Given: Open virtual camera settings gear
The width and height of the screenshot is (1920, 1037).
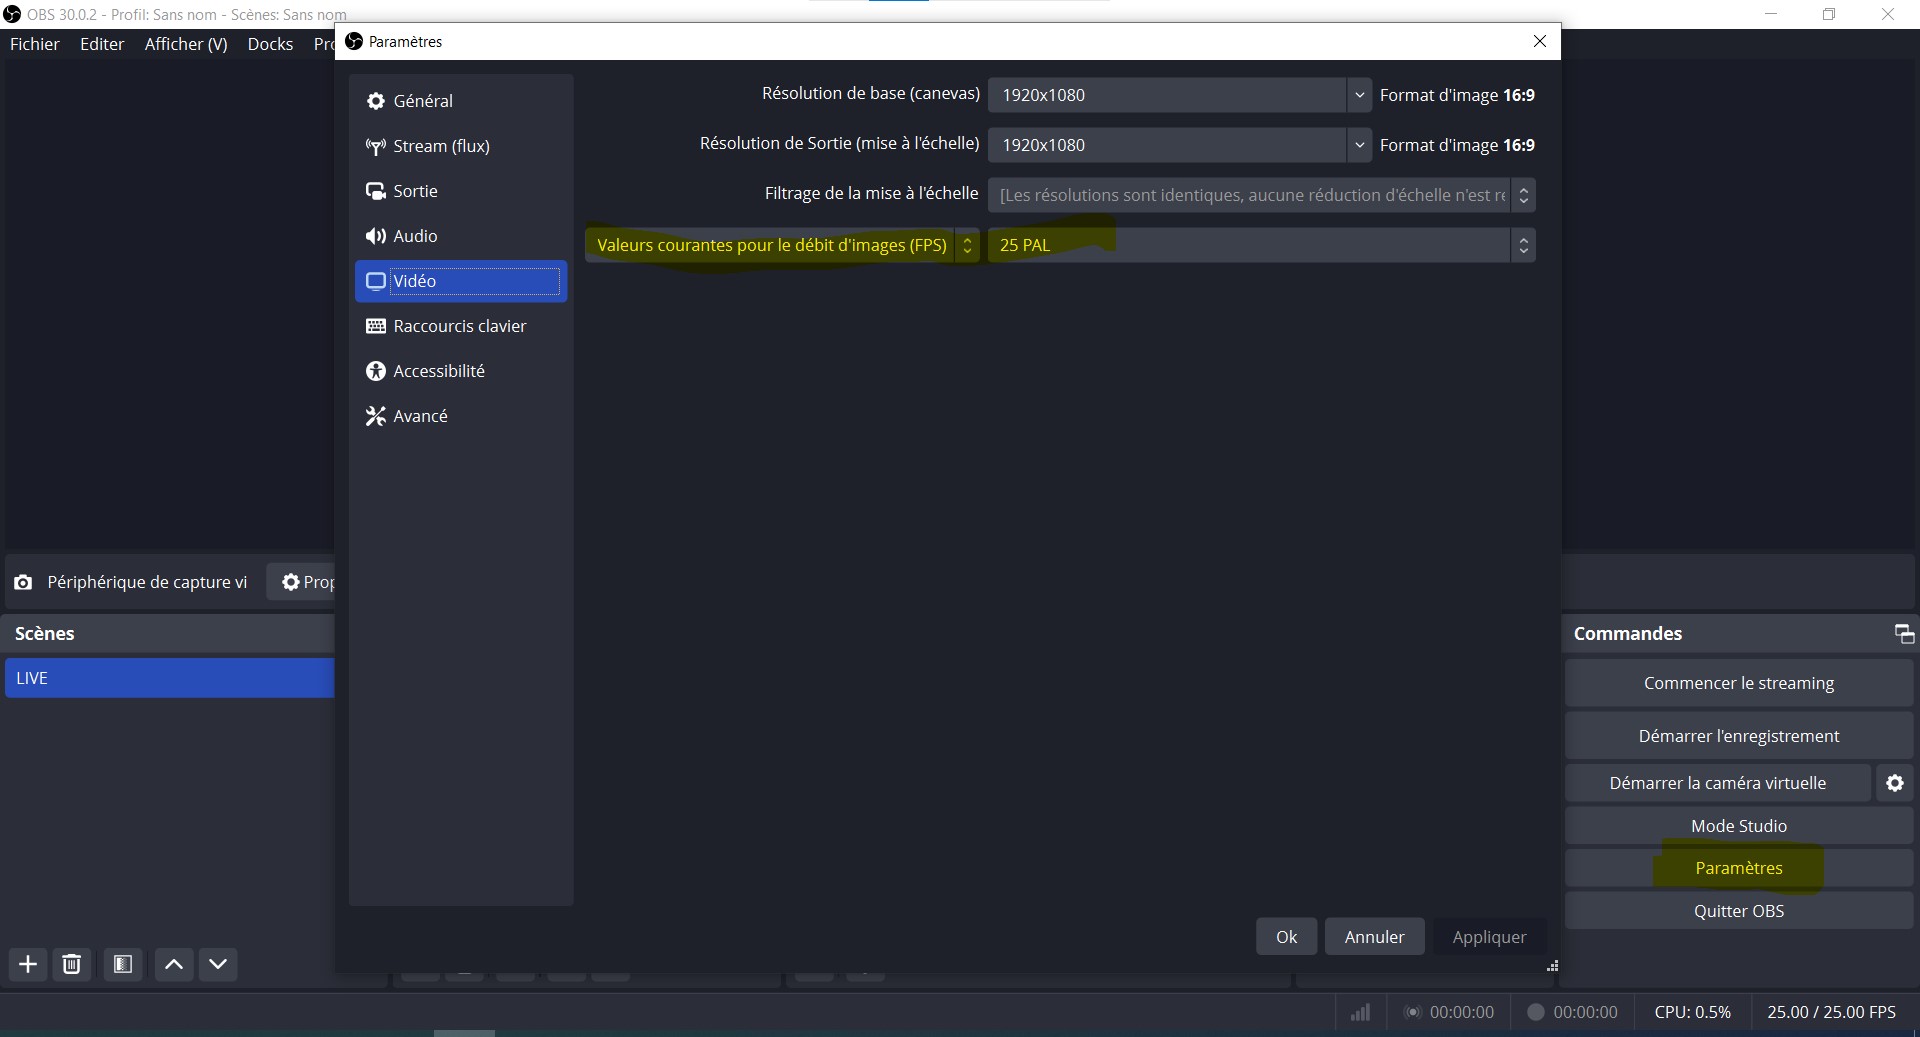Looking at the screenshot, I should [1895, 783].
